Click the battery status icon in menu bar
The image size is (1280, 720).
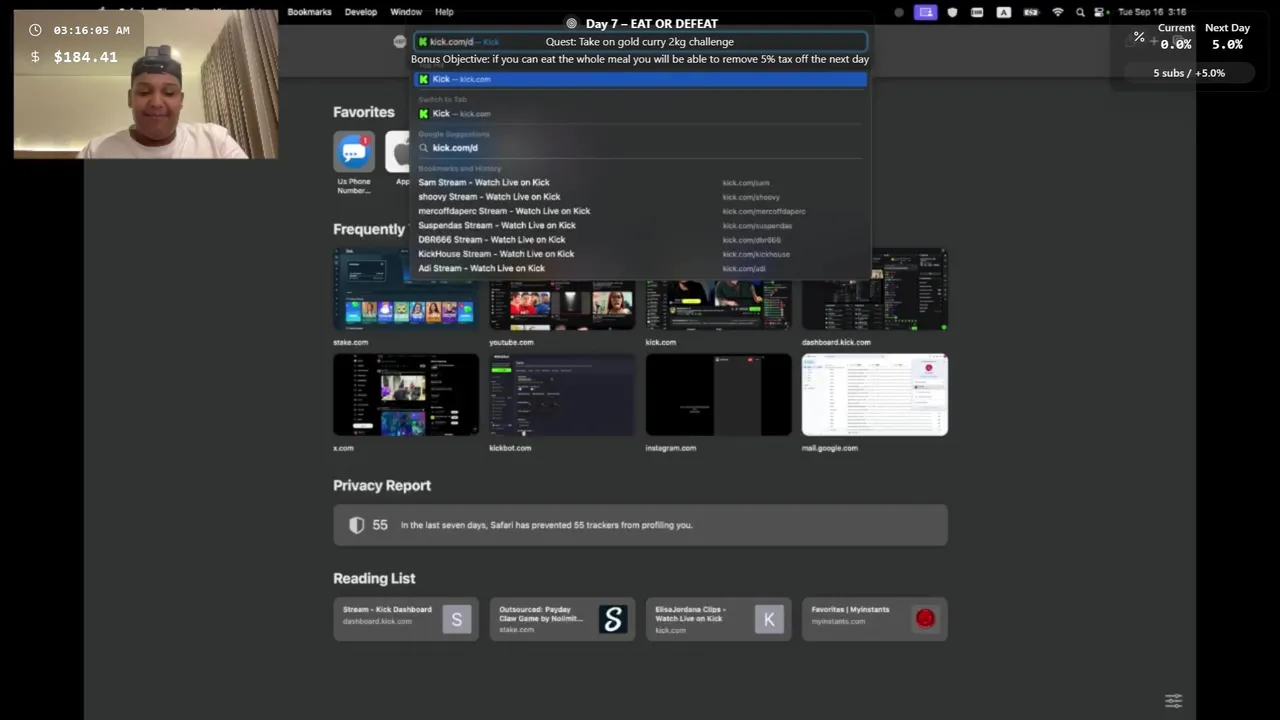coord(1030,12)
